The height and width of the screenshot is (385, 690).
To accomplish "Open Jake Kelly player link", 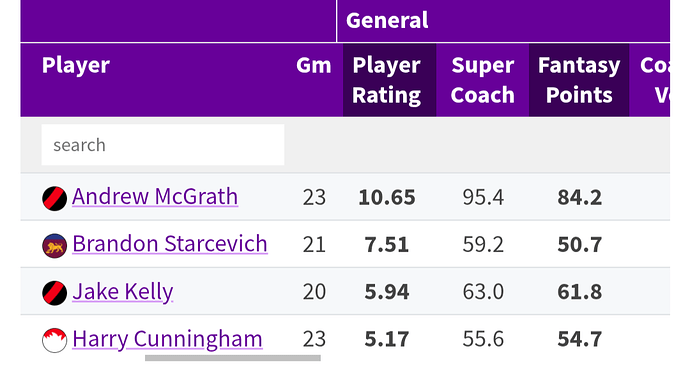I will pos(123,291).
